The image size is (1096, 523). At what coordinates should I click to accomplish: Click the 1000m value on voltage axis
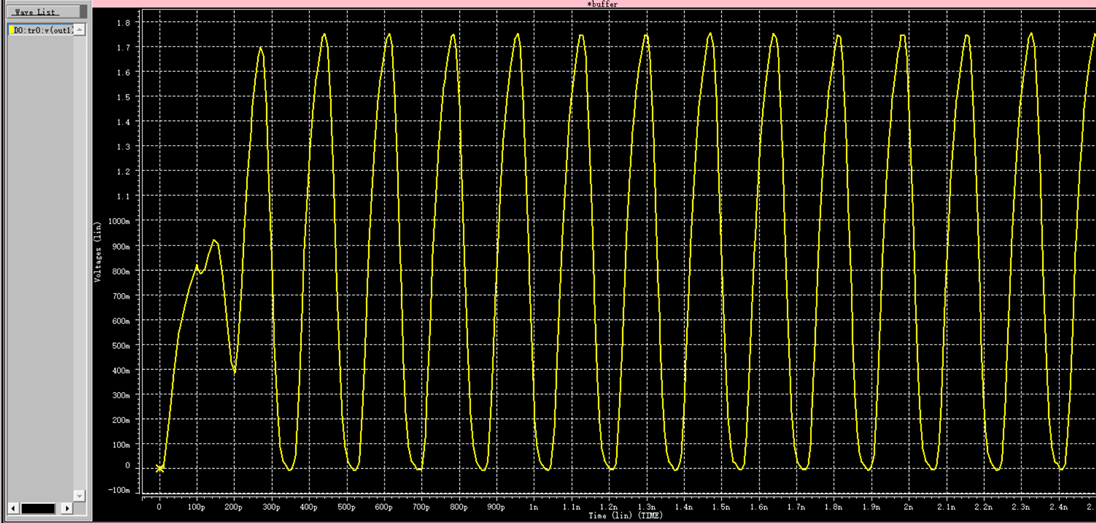coord(120,221)
